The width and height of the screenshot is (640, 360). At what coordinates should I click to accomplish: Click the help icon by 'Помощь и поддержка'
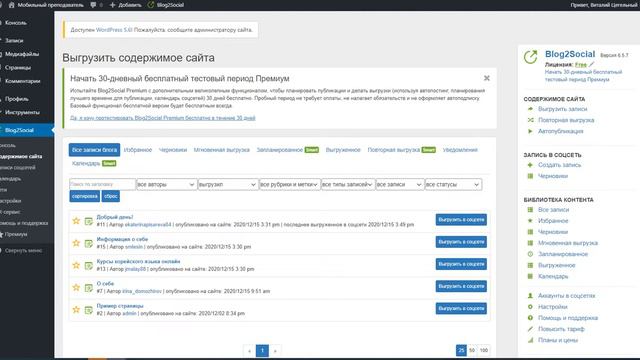[530, 318]
